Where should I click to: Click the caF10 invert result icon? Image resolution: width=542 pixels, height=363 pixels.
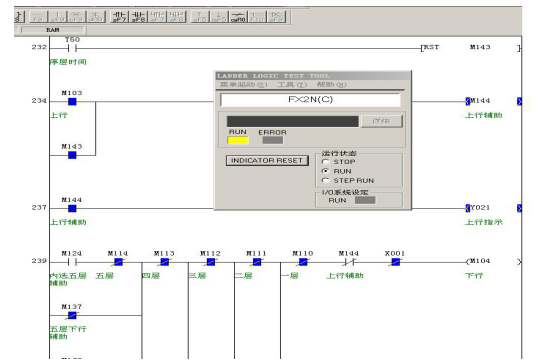click(x=238, y=16)
